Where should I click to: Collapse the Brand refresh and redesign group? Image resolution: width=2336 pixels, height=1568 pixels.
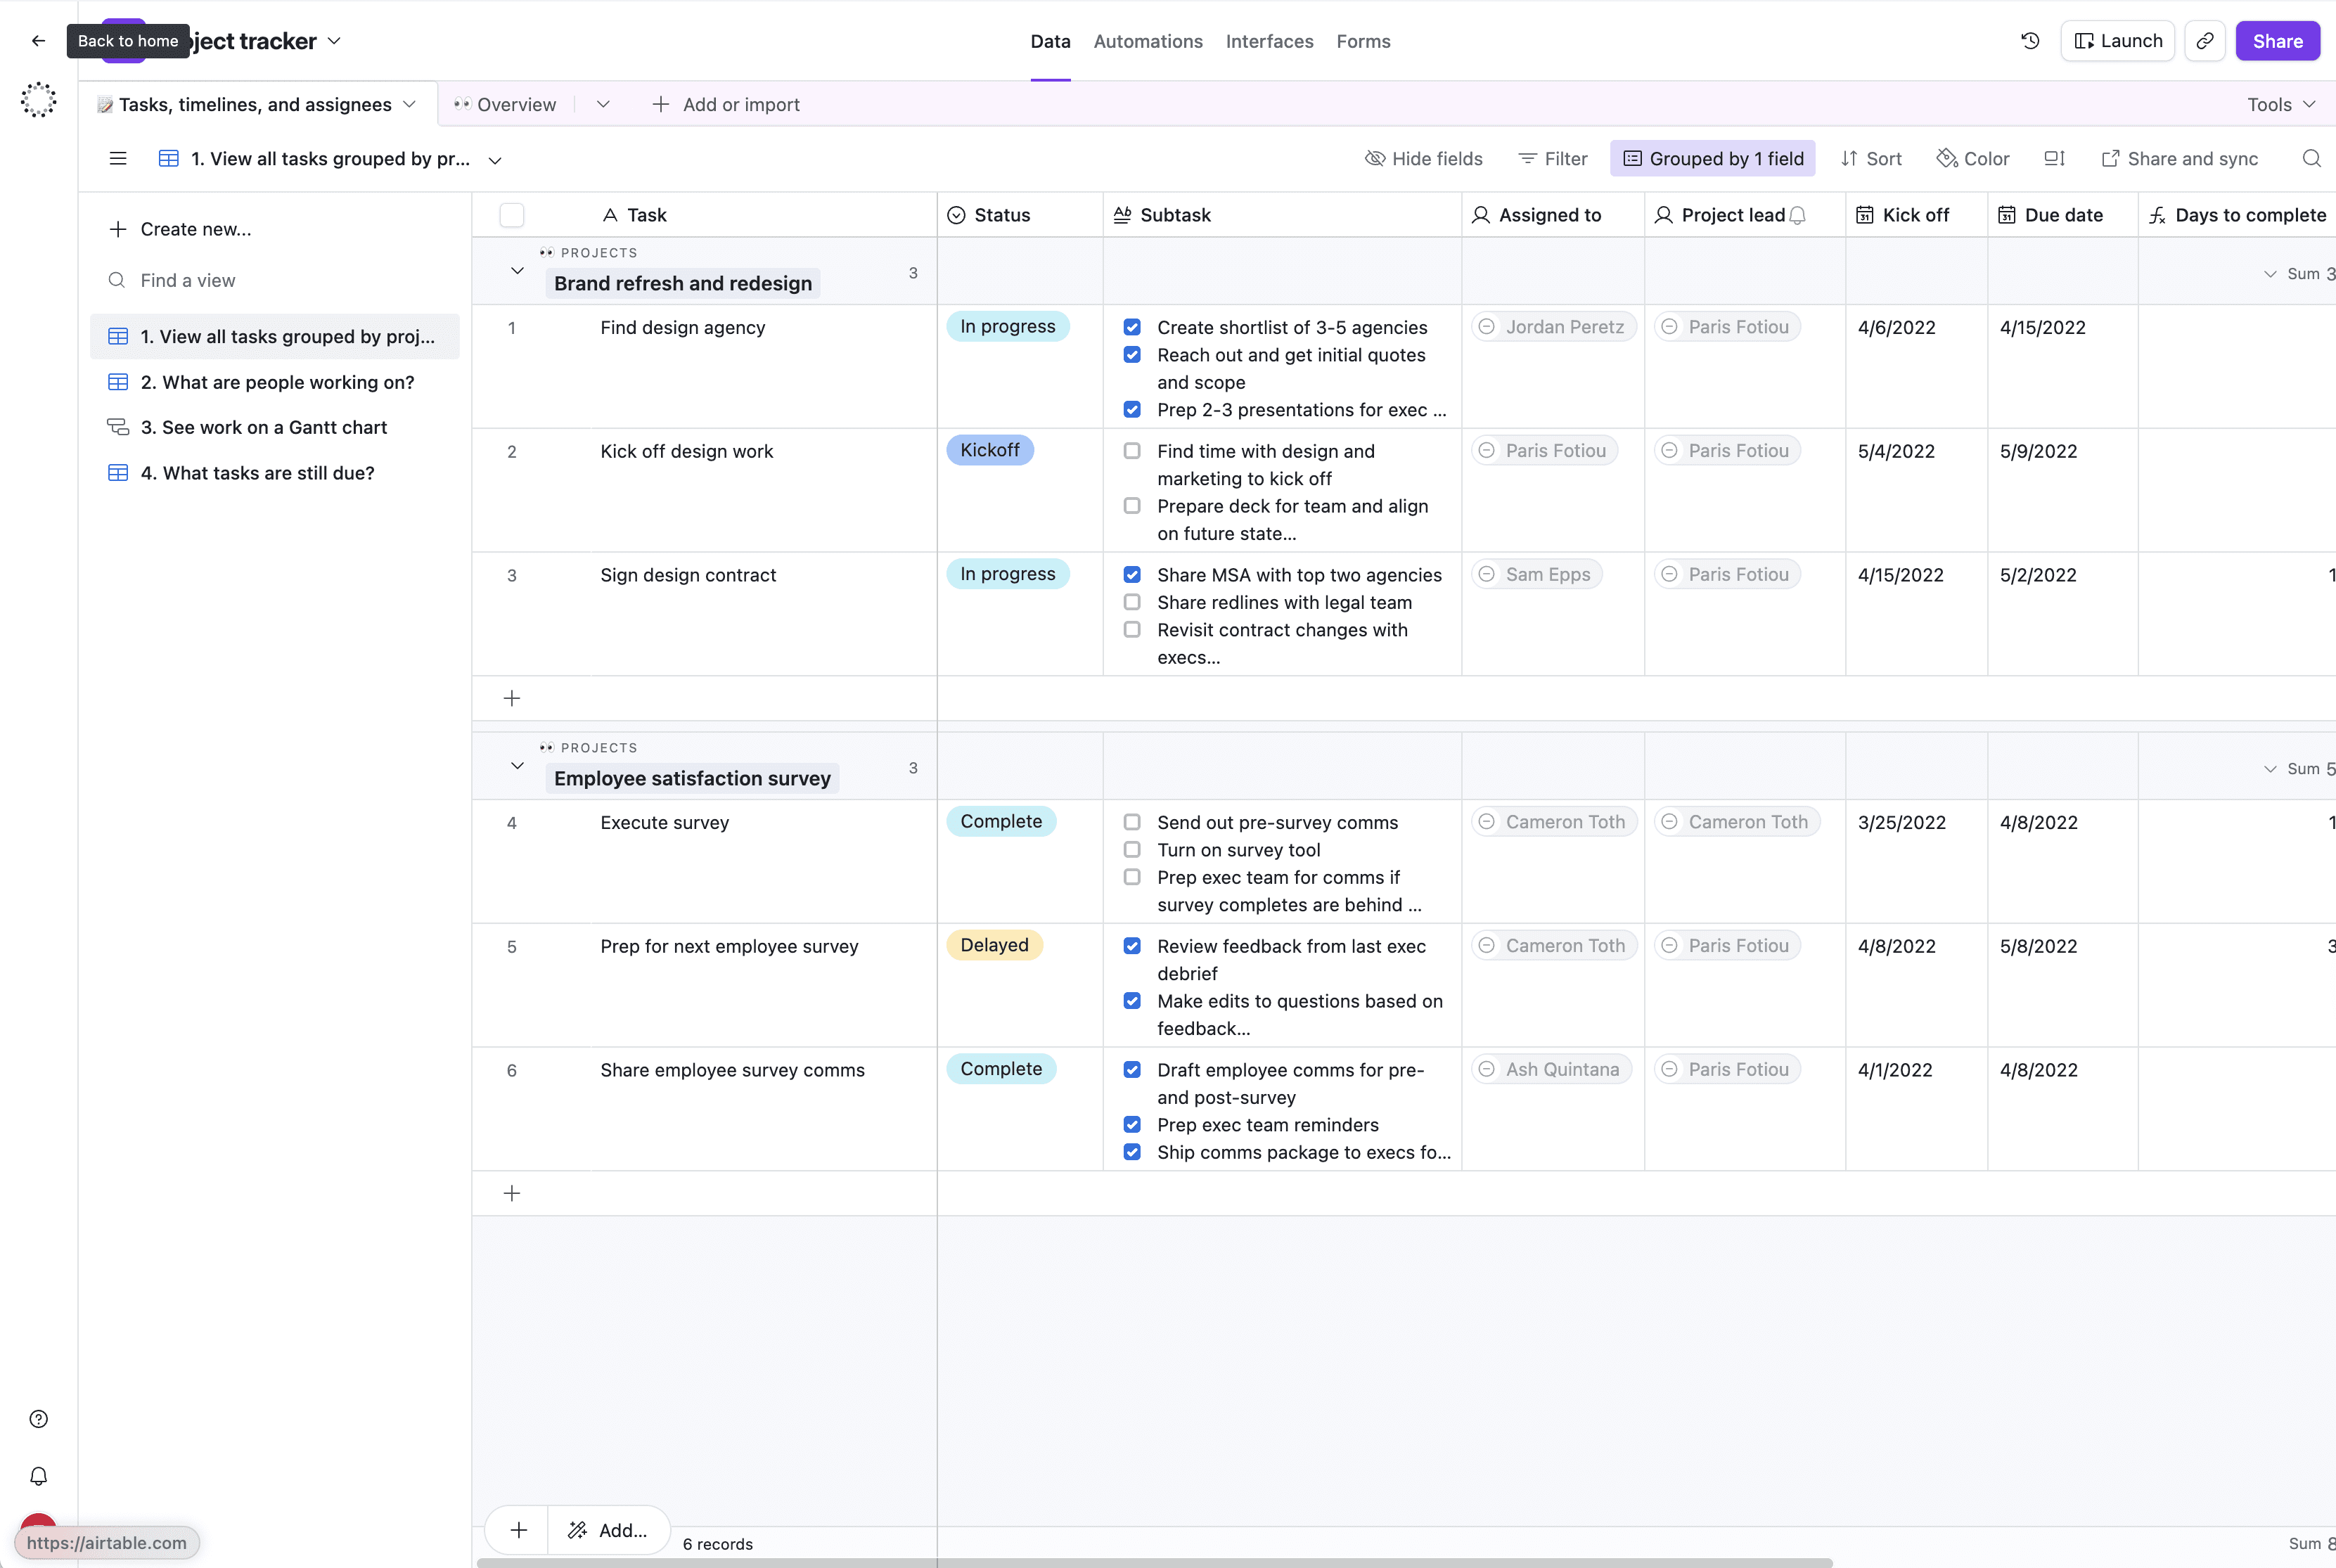(517, 271)
